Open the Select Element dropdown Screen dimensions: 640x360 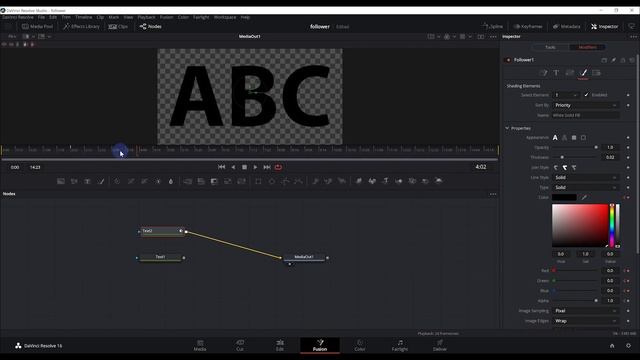coord(566,95)
